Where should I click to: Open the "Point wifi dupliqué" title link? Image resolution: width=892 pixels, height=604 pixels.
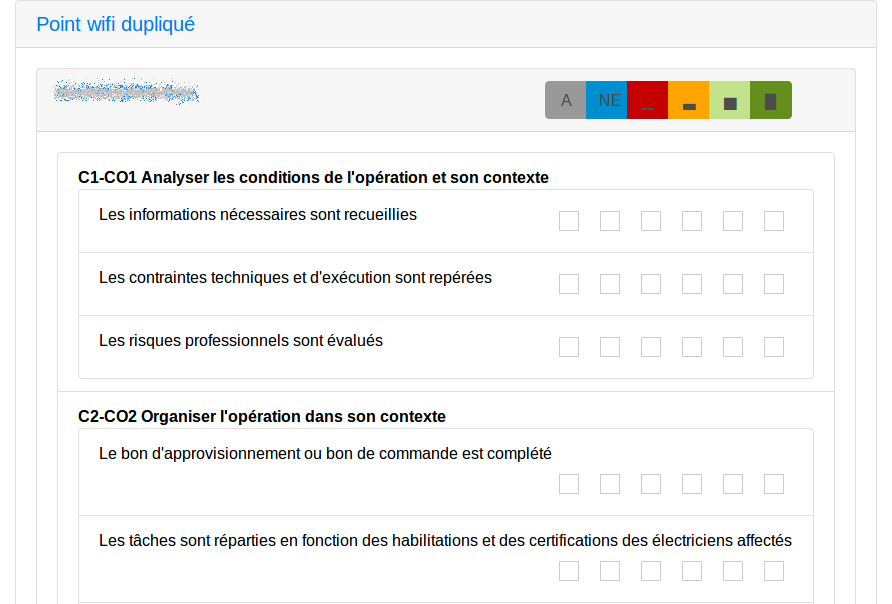click(x=115, y=24)
